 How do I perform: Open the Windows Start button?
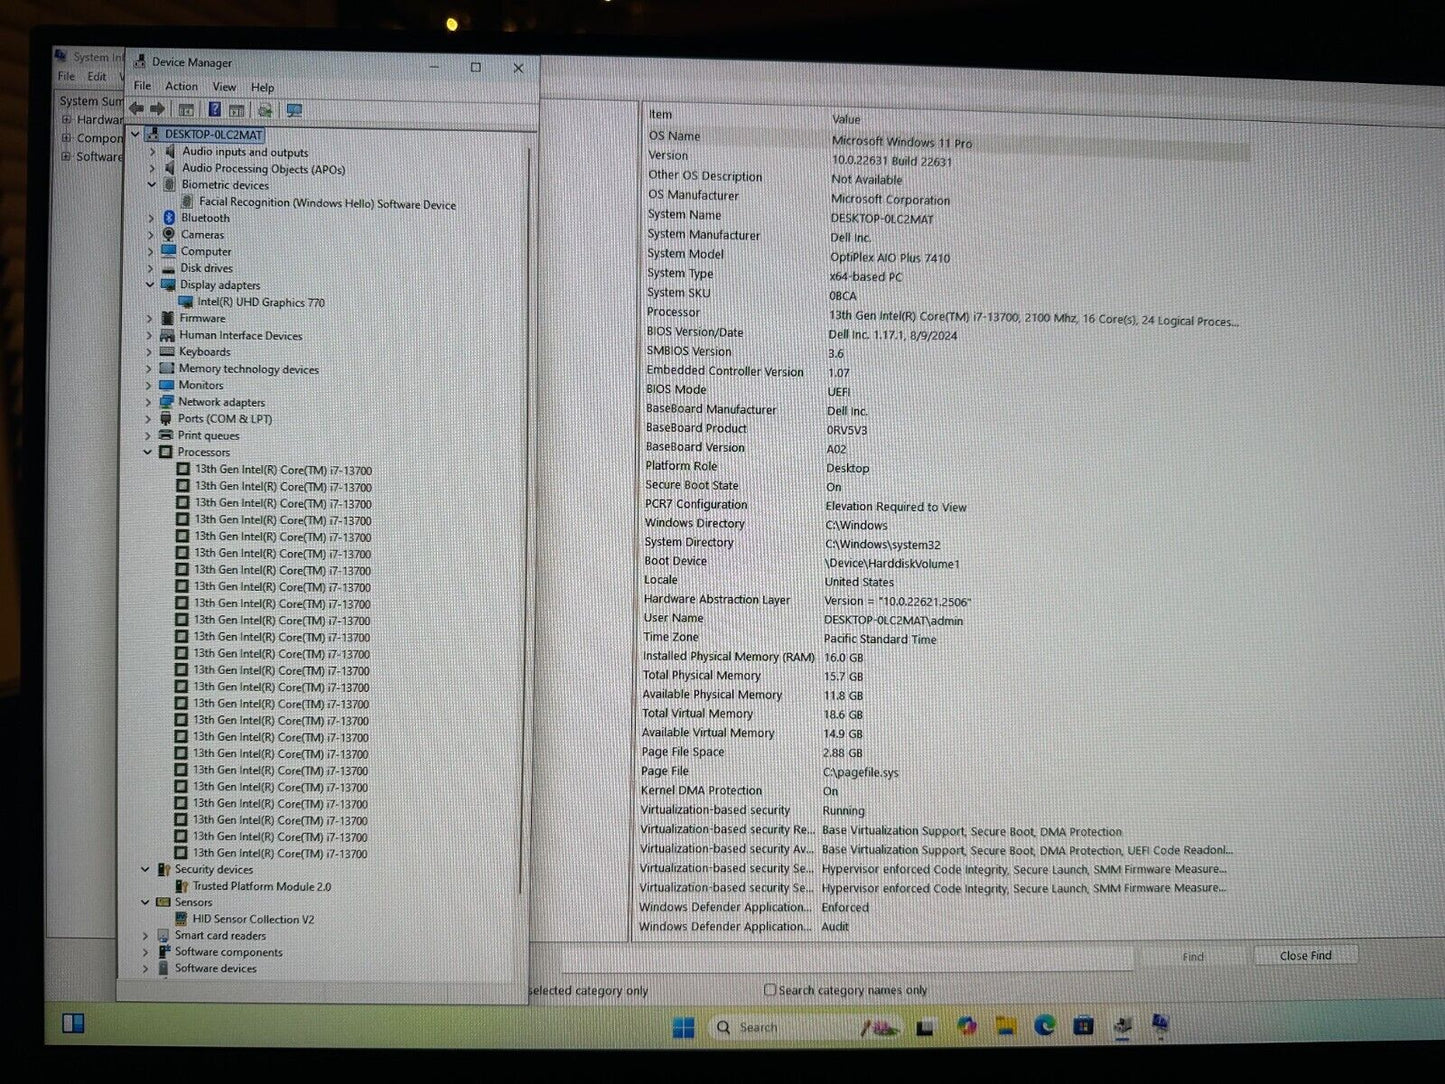coord(684,1028)
